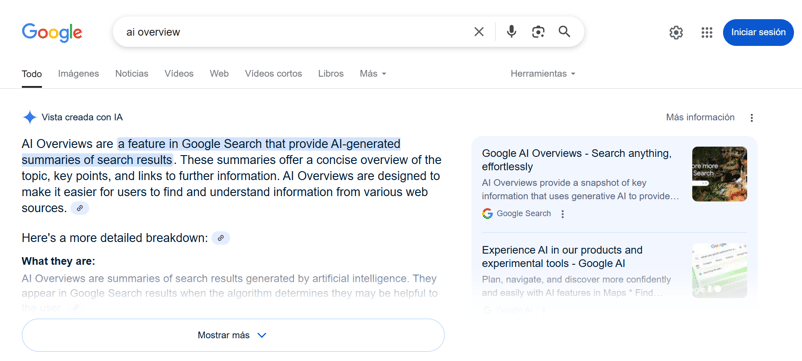Click 'Vista creada con IA' label

(x=82, y=117)
